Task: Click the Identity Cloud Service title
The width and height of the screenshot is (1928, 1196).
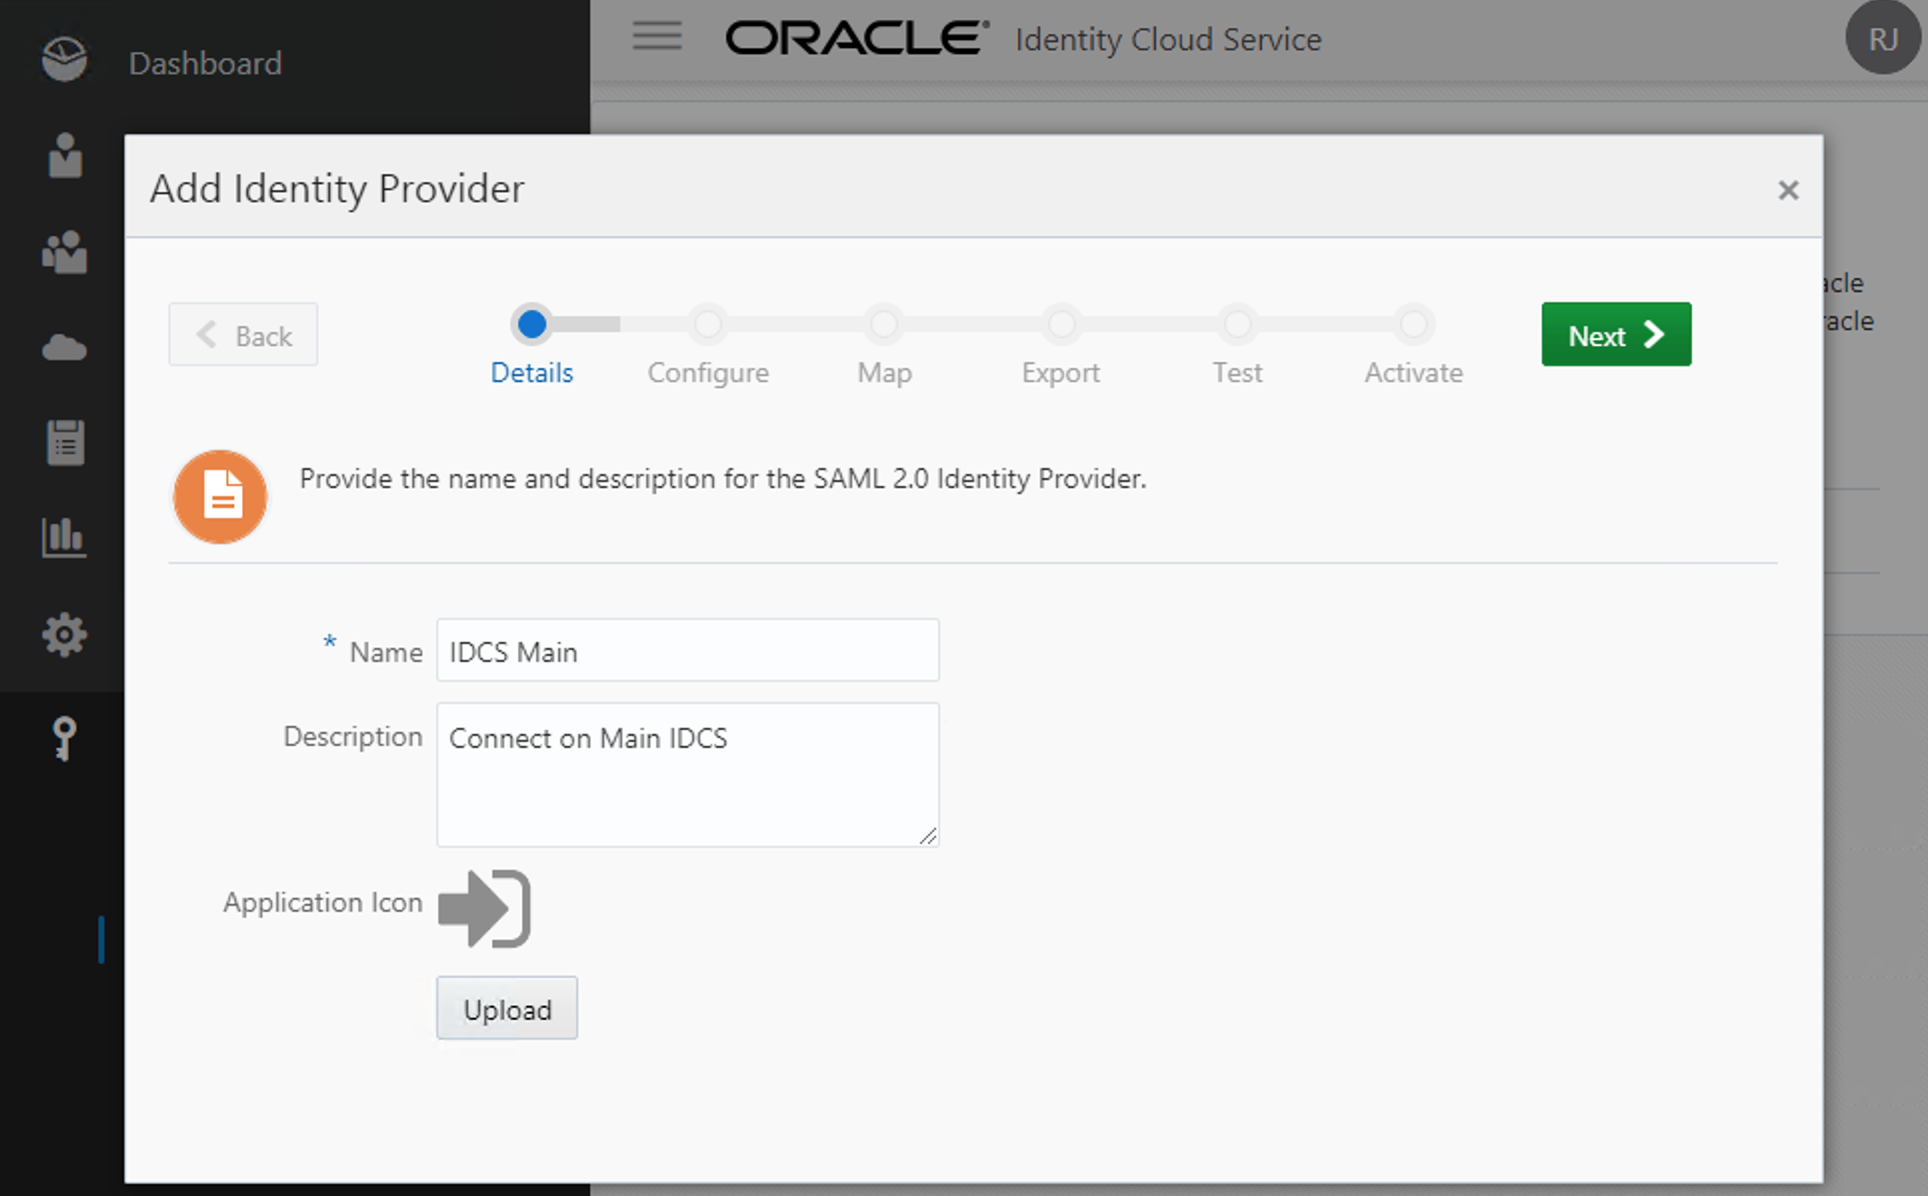Action: tap(1168, 39)
